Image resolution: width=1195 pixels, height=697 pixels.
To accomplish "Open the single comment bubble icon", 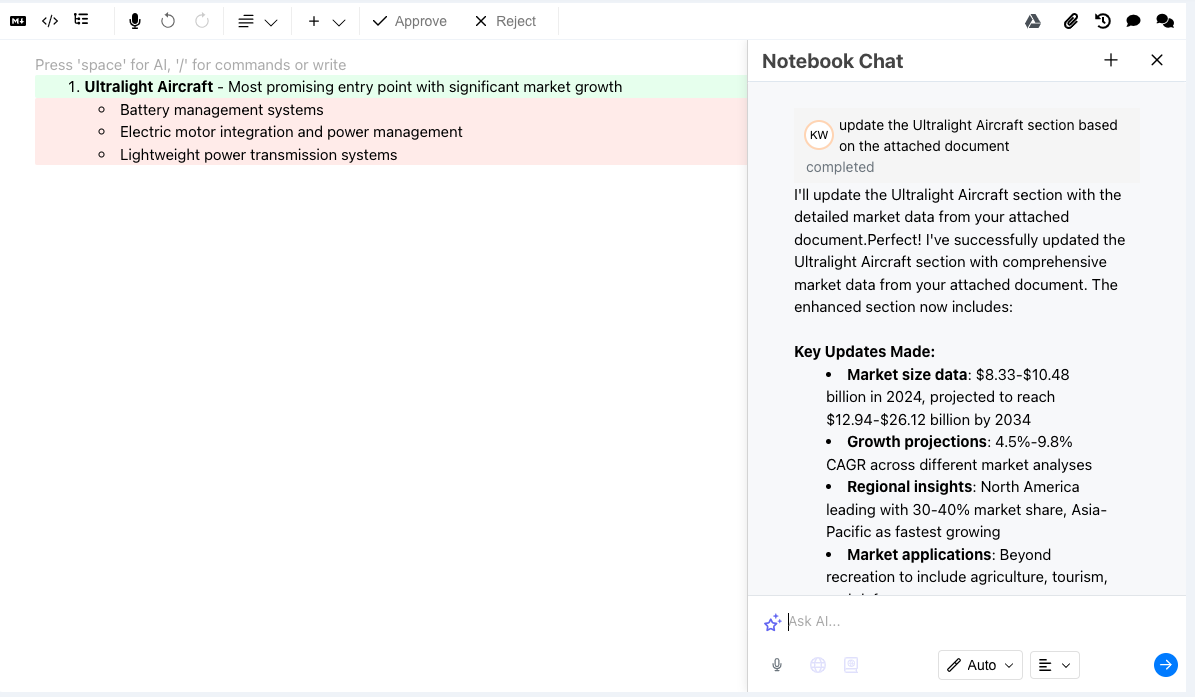I will click(1133, 21).
